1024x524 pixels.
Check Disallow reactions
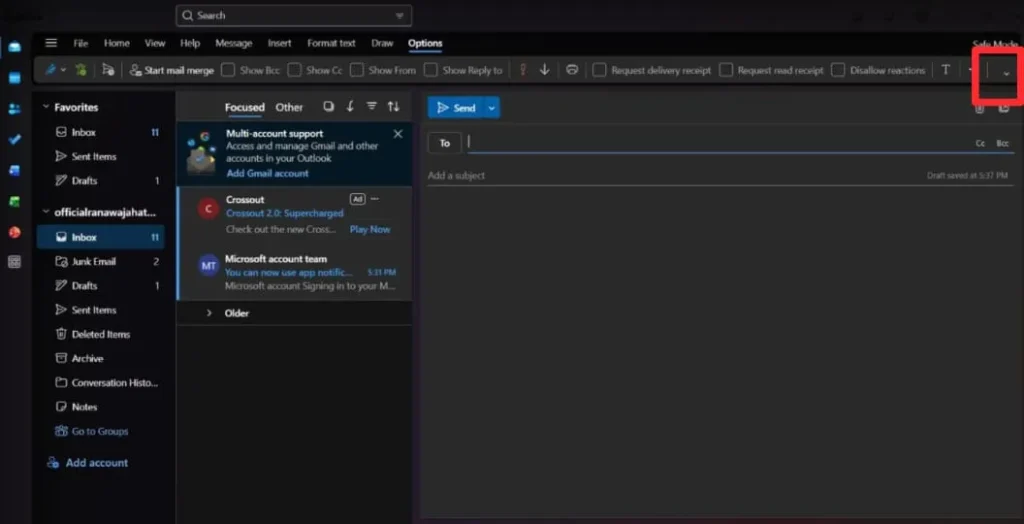tap(838, 70)
